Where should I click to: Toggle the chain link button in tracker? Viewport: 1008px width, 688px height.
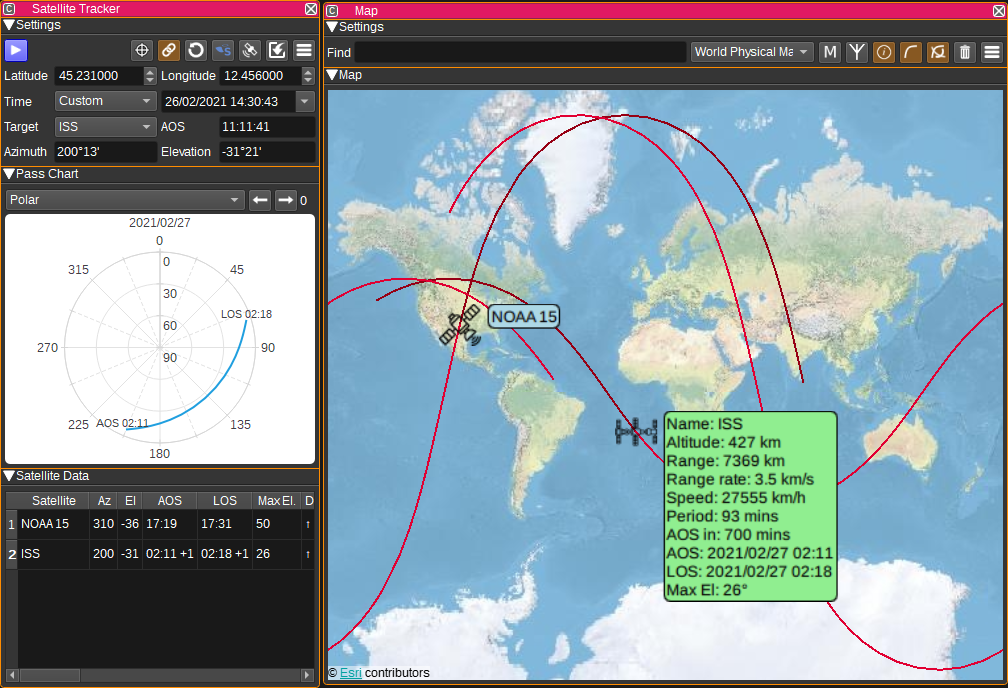(168, 50)
